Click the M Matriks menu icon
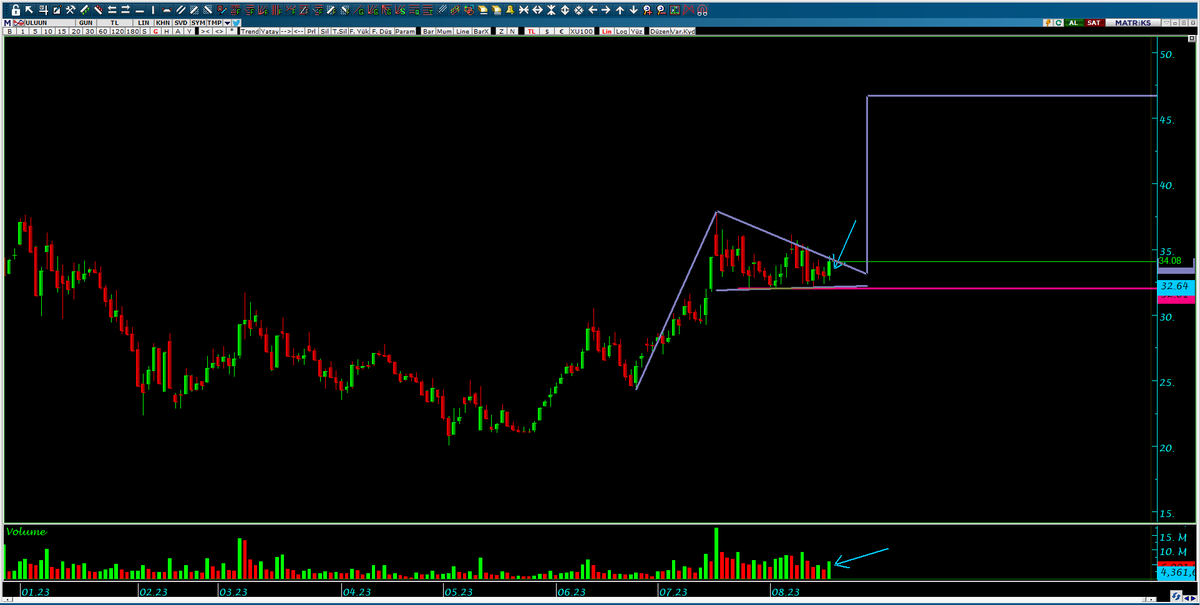The image size is (1200, 605). coord(7,22)
